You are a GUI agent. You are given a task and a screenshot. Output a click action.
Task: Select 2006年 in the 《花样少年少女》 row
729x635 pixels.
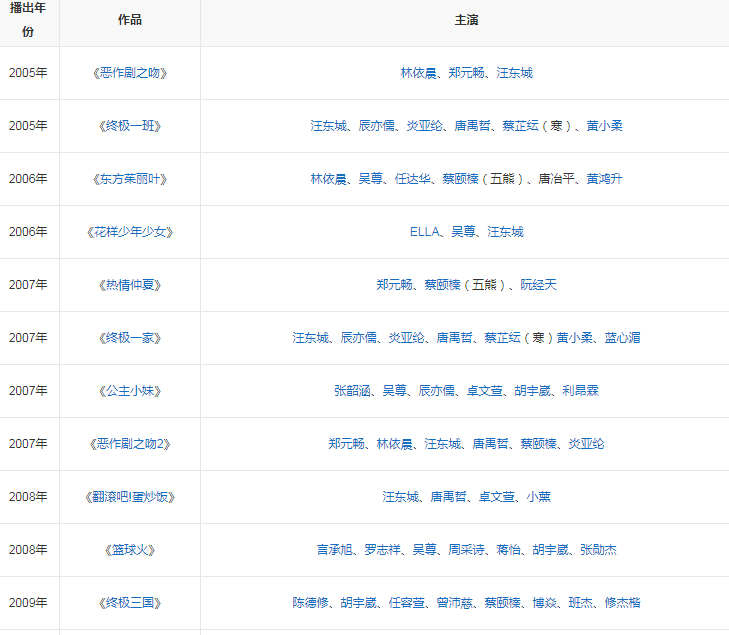28,232
